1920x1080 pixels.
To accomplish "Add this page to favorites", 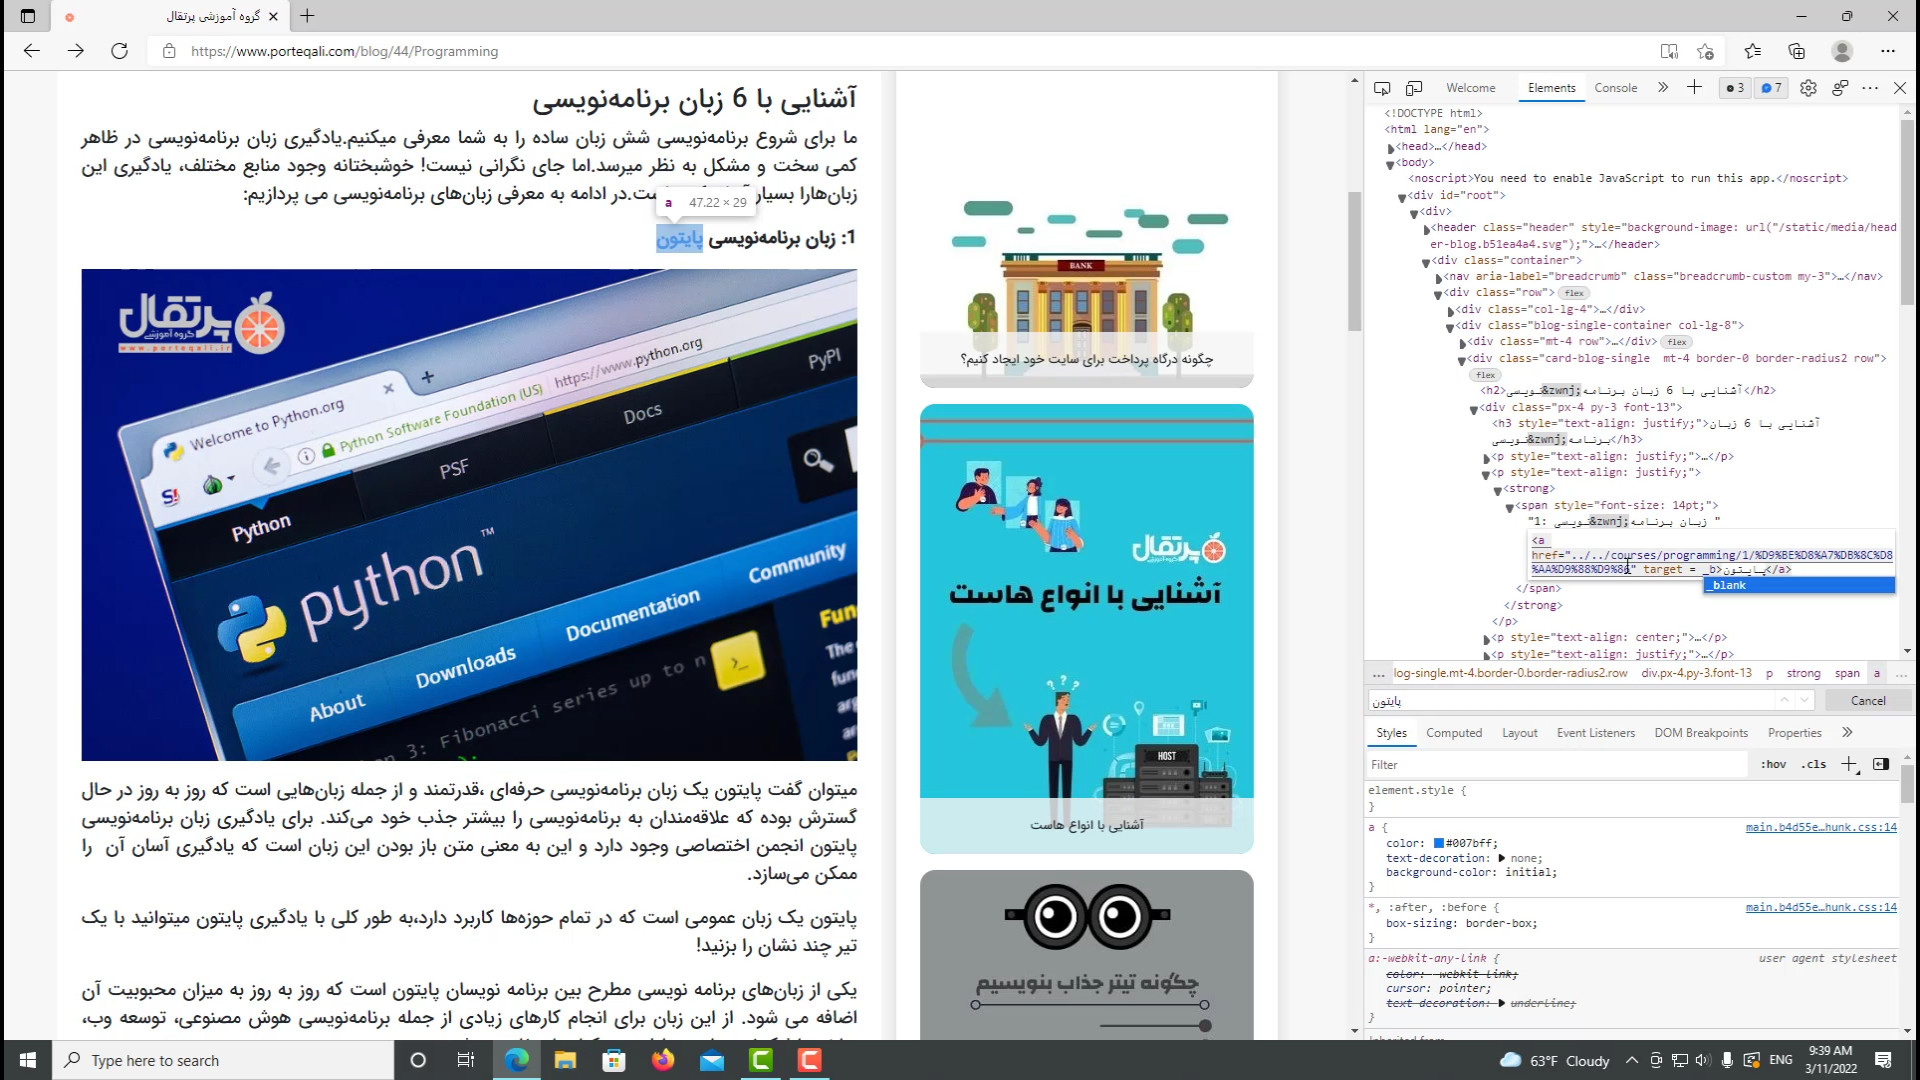I will pos(1705,51).
